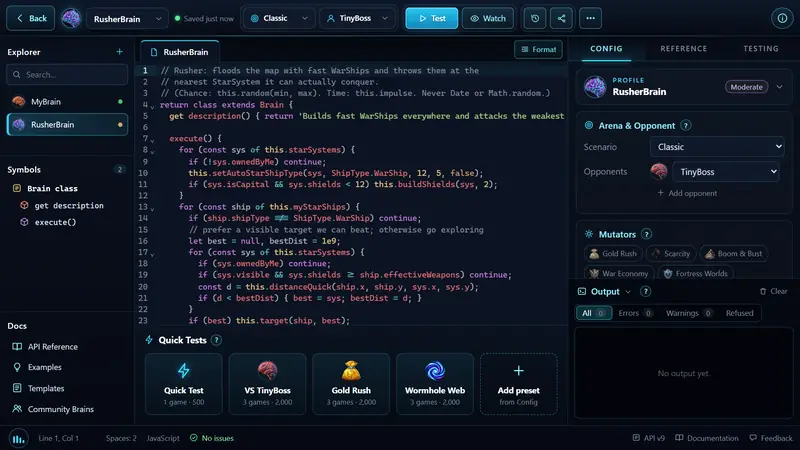Filter output by Errors
Image resolution: width=800 pixels, height=450 pixels.
(635, 313)
